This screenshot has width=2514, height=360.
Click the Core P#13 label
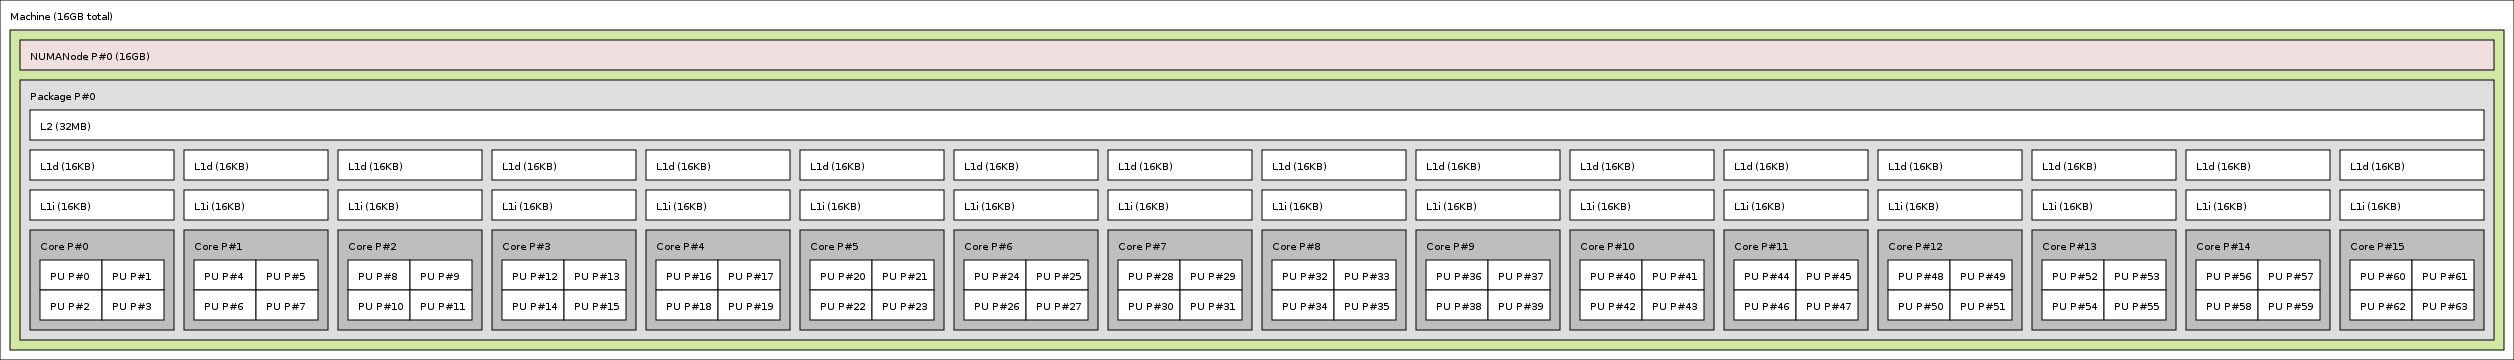[2070, 247]
